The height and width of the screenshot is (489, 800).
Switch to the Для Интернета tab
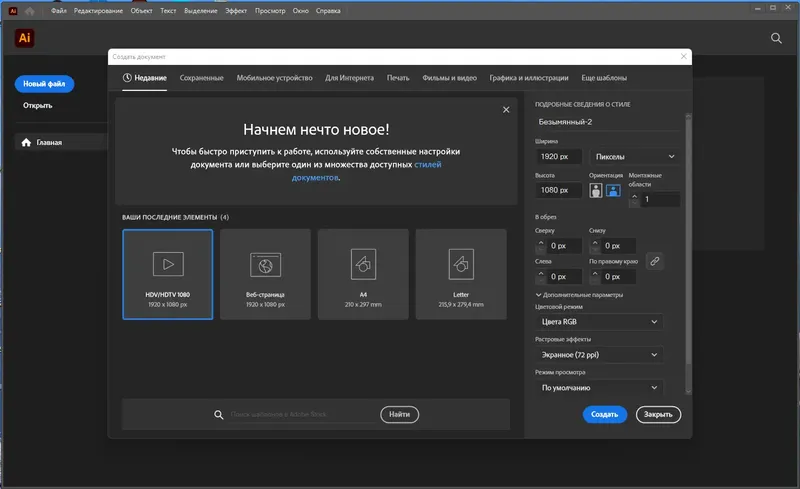349,78
